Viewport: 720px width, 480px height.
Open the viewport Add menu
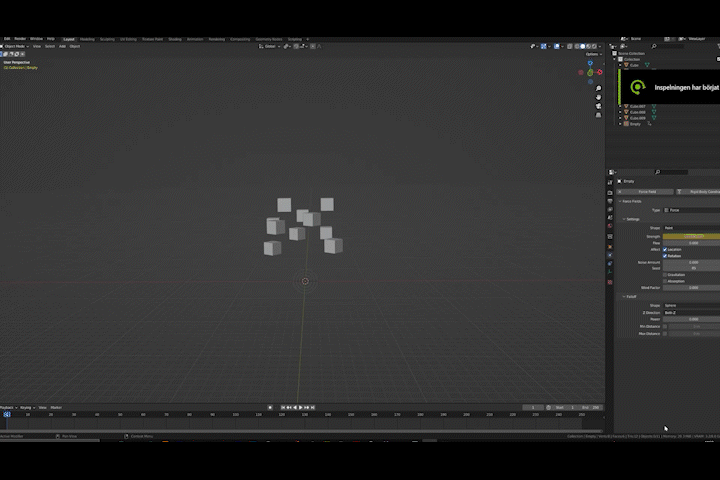tap(62, 46)
